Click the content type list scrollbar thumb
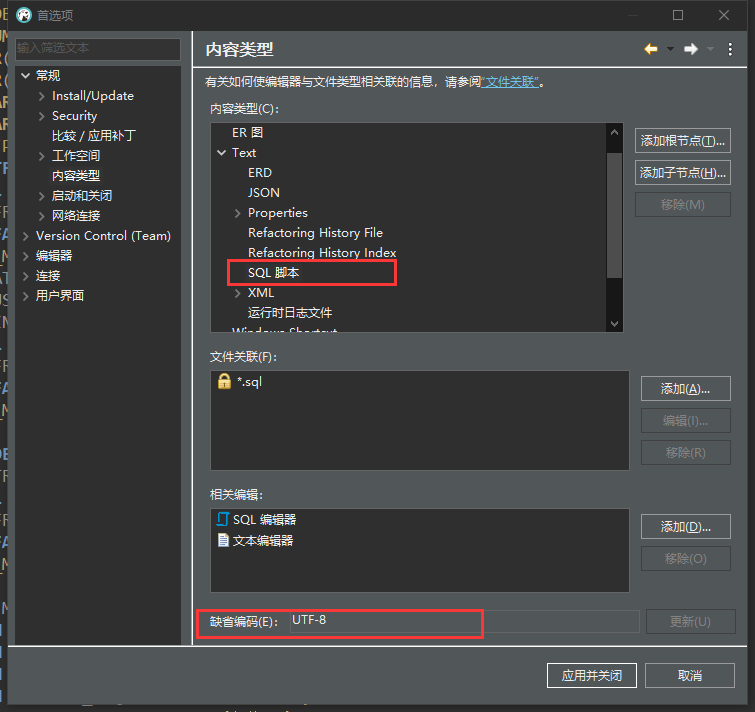Screen dimensions: 755x712 [x=614, y=215]
